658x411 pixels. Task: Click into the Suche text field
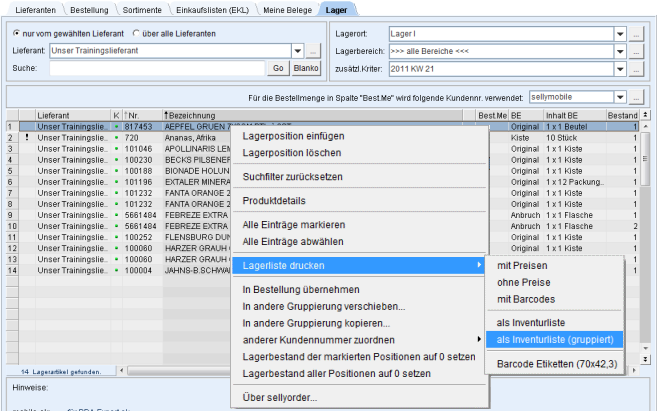[157, 68]
